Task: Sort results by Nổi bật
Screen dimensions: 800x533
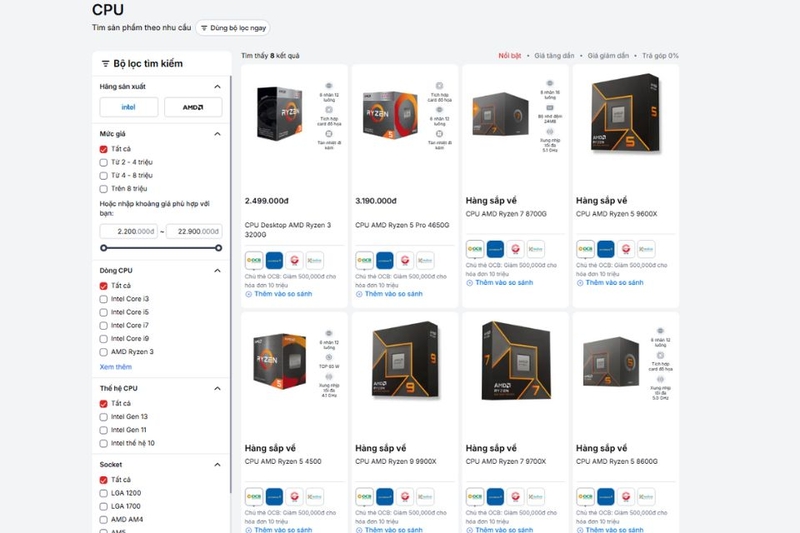Action: [510, 56]
